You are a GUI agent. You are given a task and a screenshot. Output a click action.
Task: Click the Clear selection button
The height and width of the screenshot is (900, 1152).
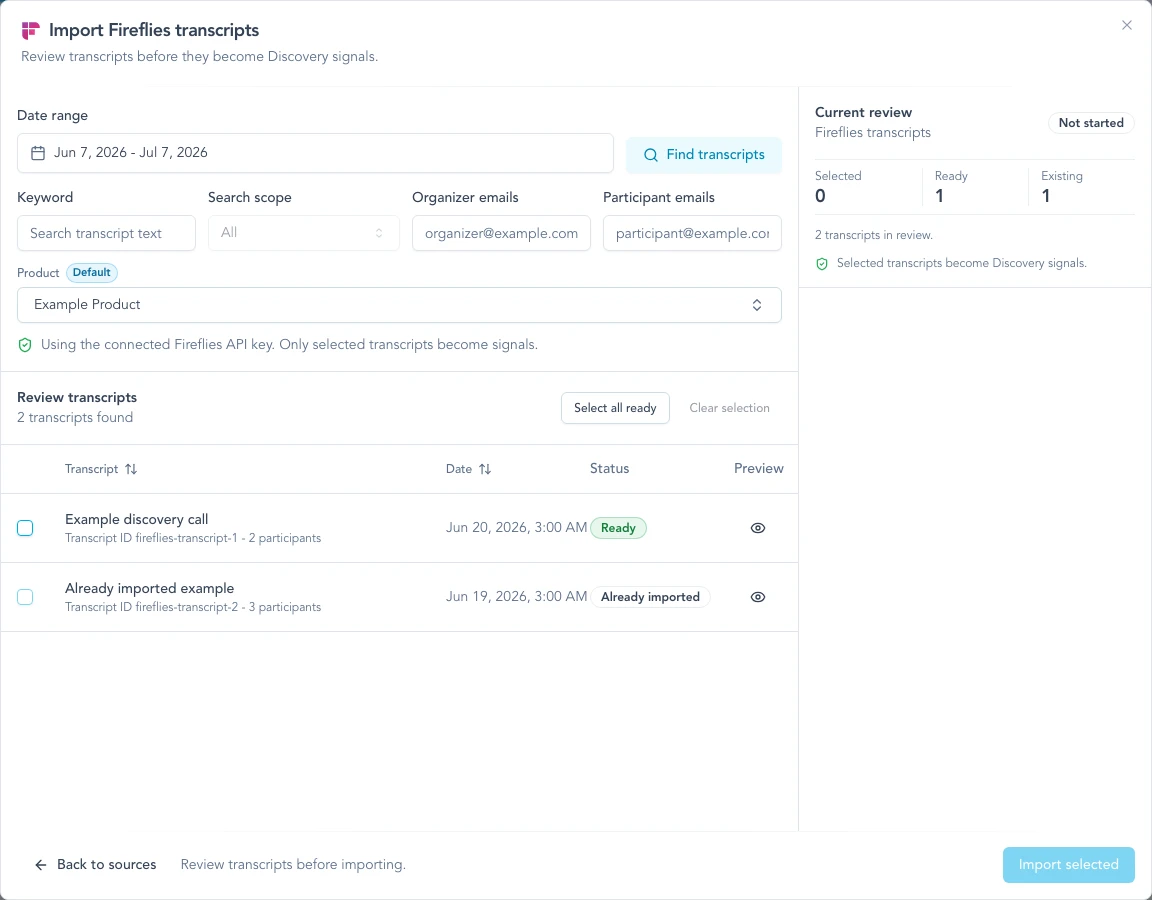730,408
